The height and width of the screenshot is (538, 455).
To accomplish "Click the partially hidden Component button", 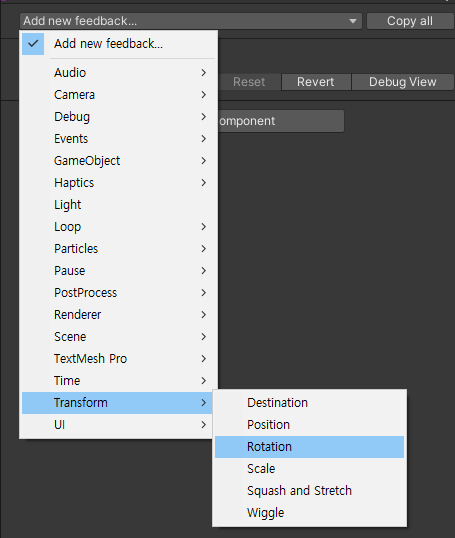I will (x=281, y=121).
